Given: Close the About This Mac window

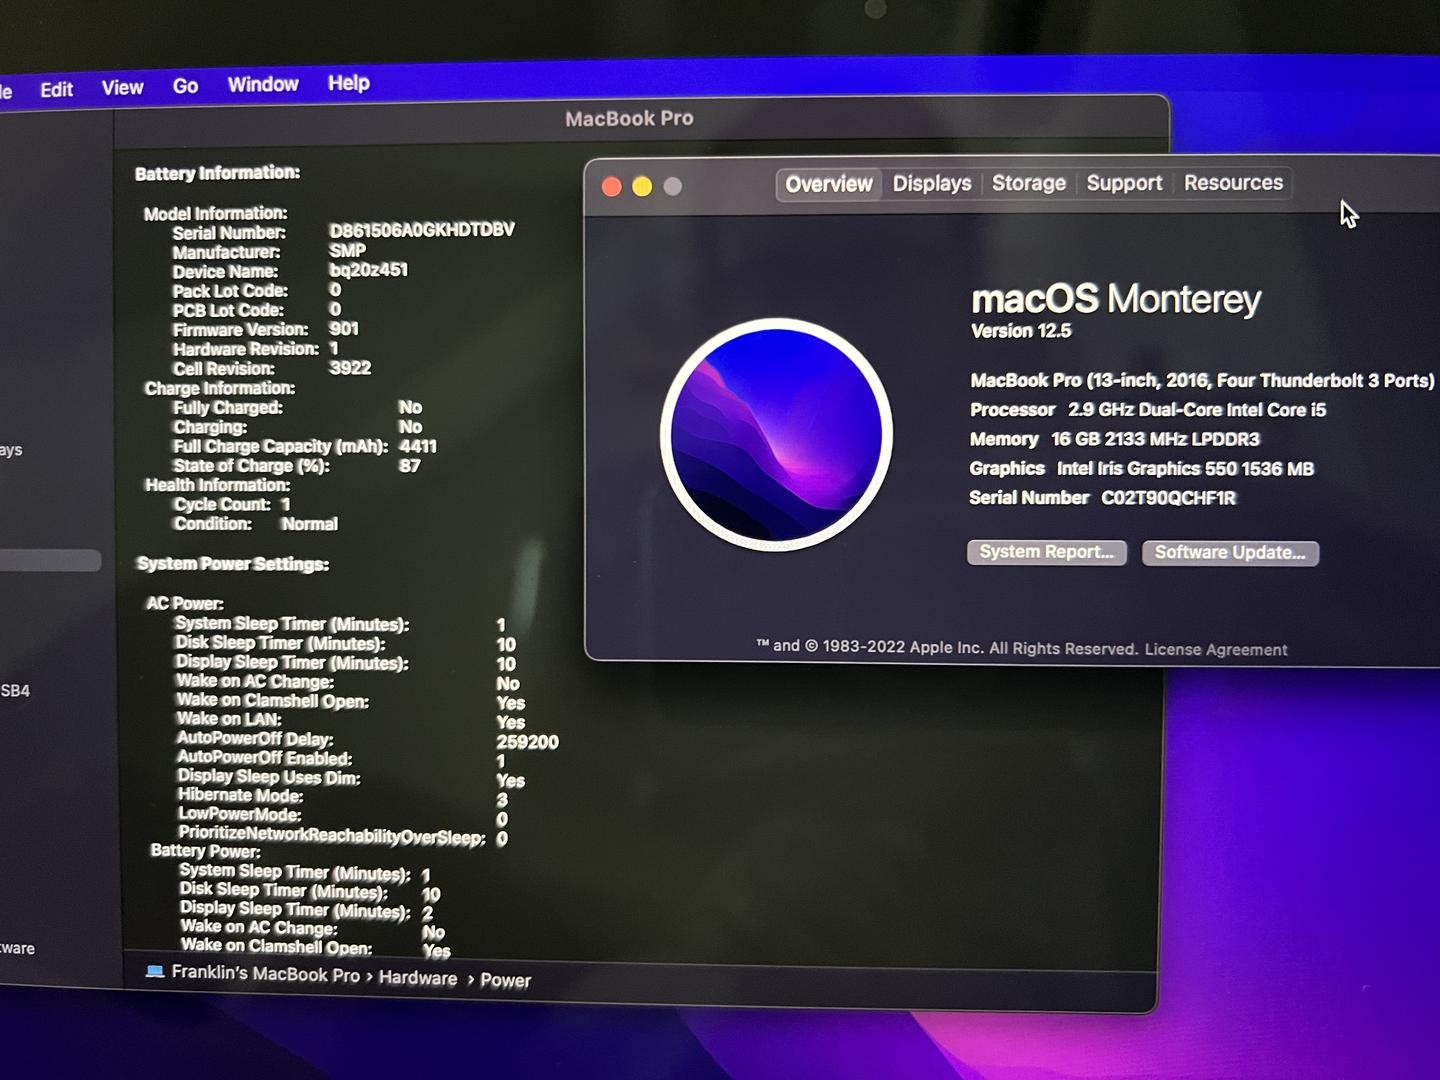Looking at the screenshot, I should [x=612, y=186].
